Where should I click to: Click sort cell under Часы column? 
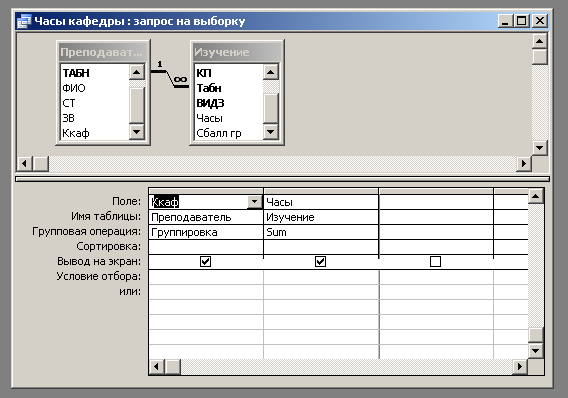click(x=321, y=247)
